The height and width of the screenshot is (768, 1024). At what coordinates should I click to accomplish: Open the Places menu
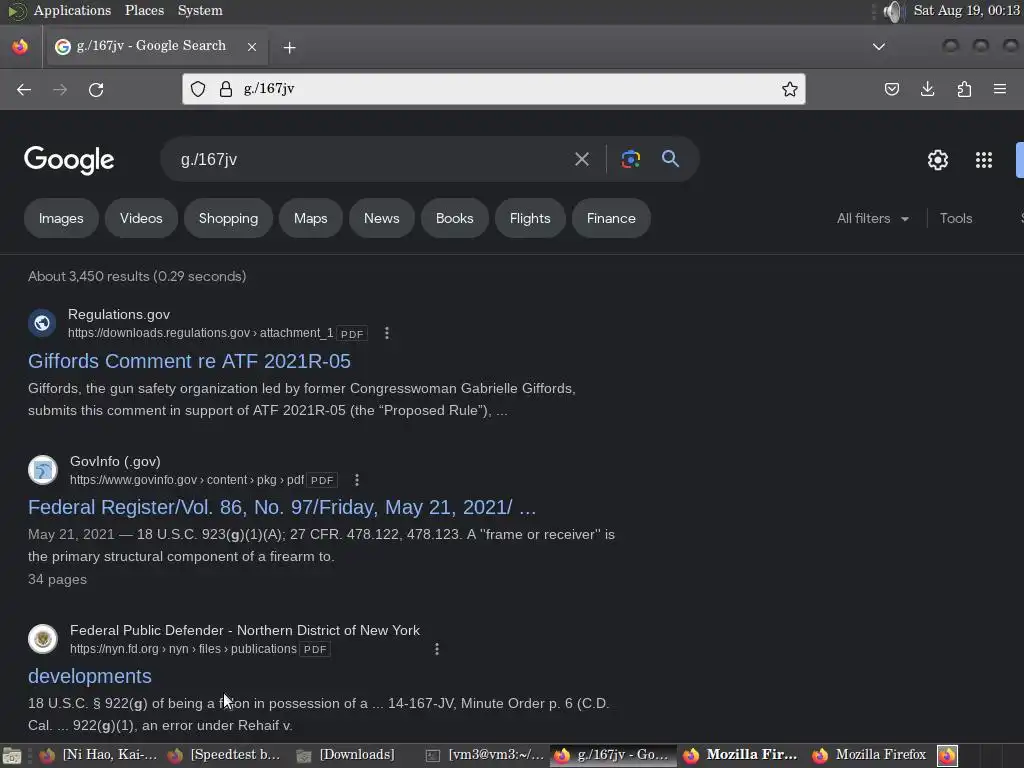144,10
